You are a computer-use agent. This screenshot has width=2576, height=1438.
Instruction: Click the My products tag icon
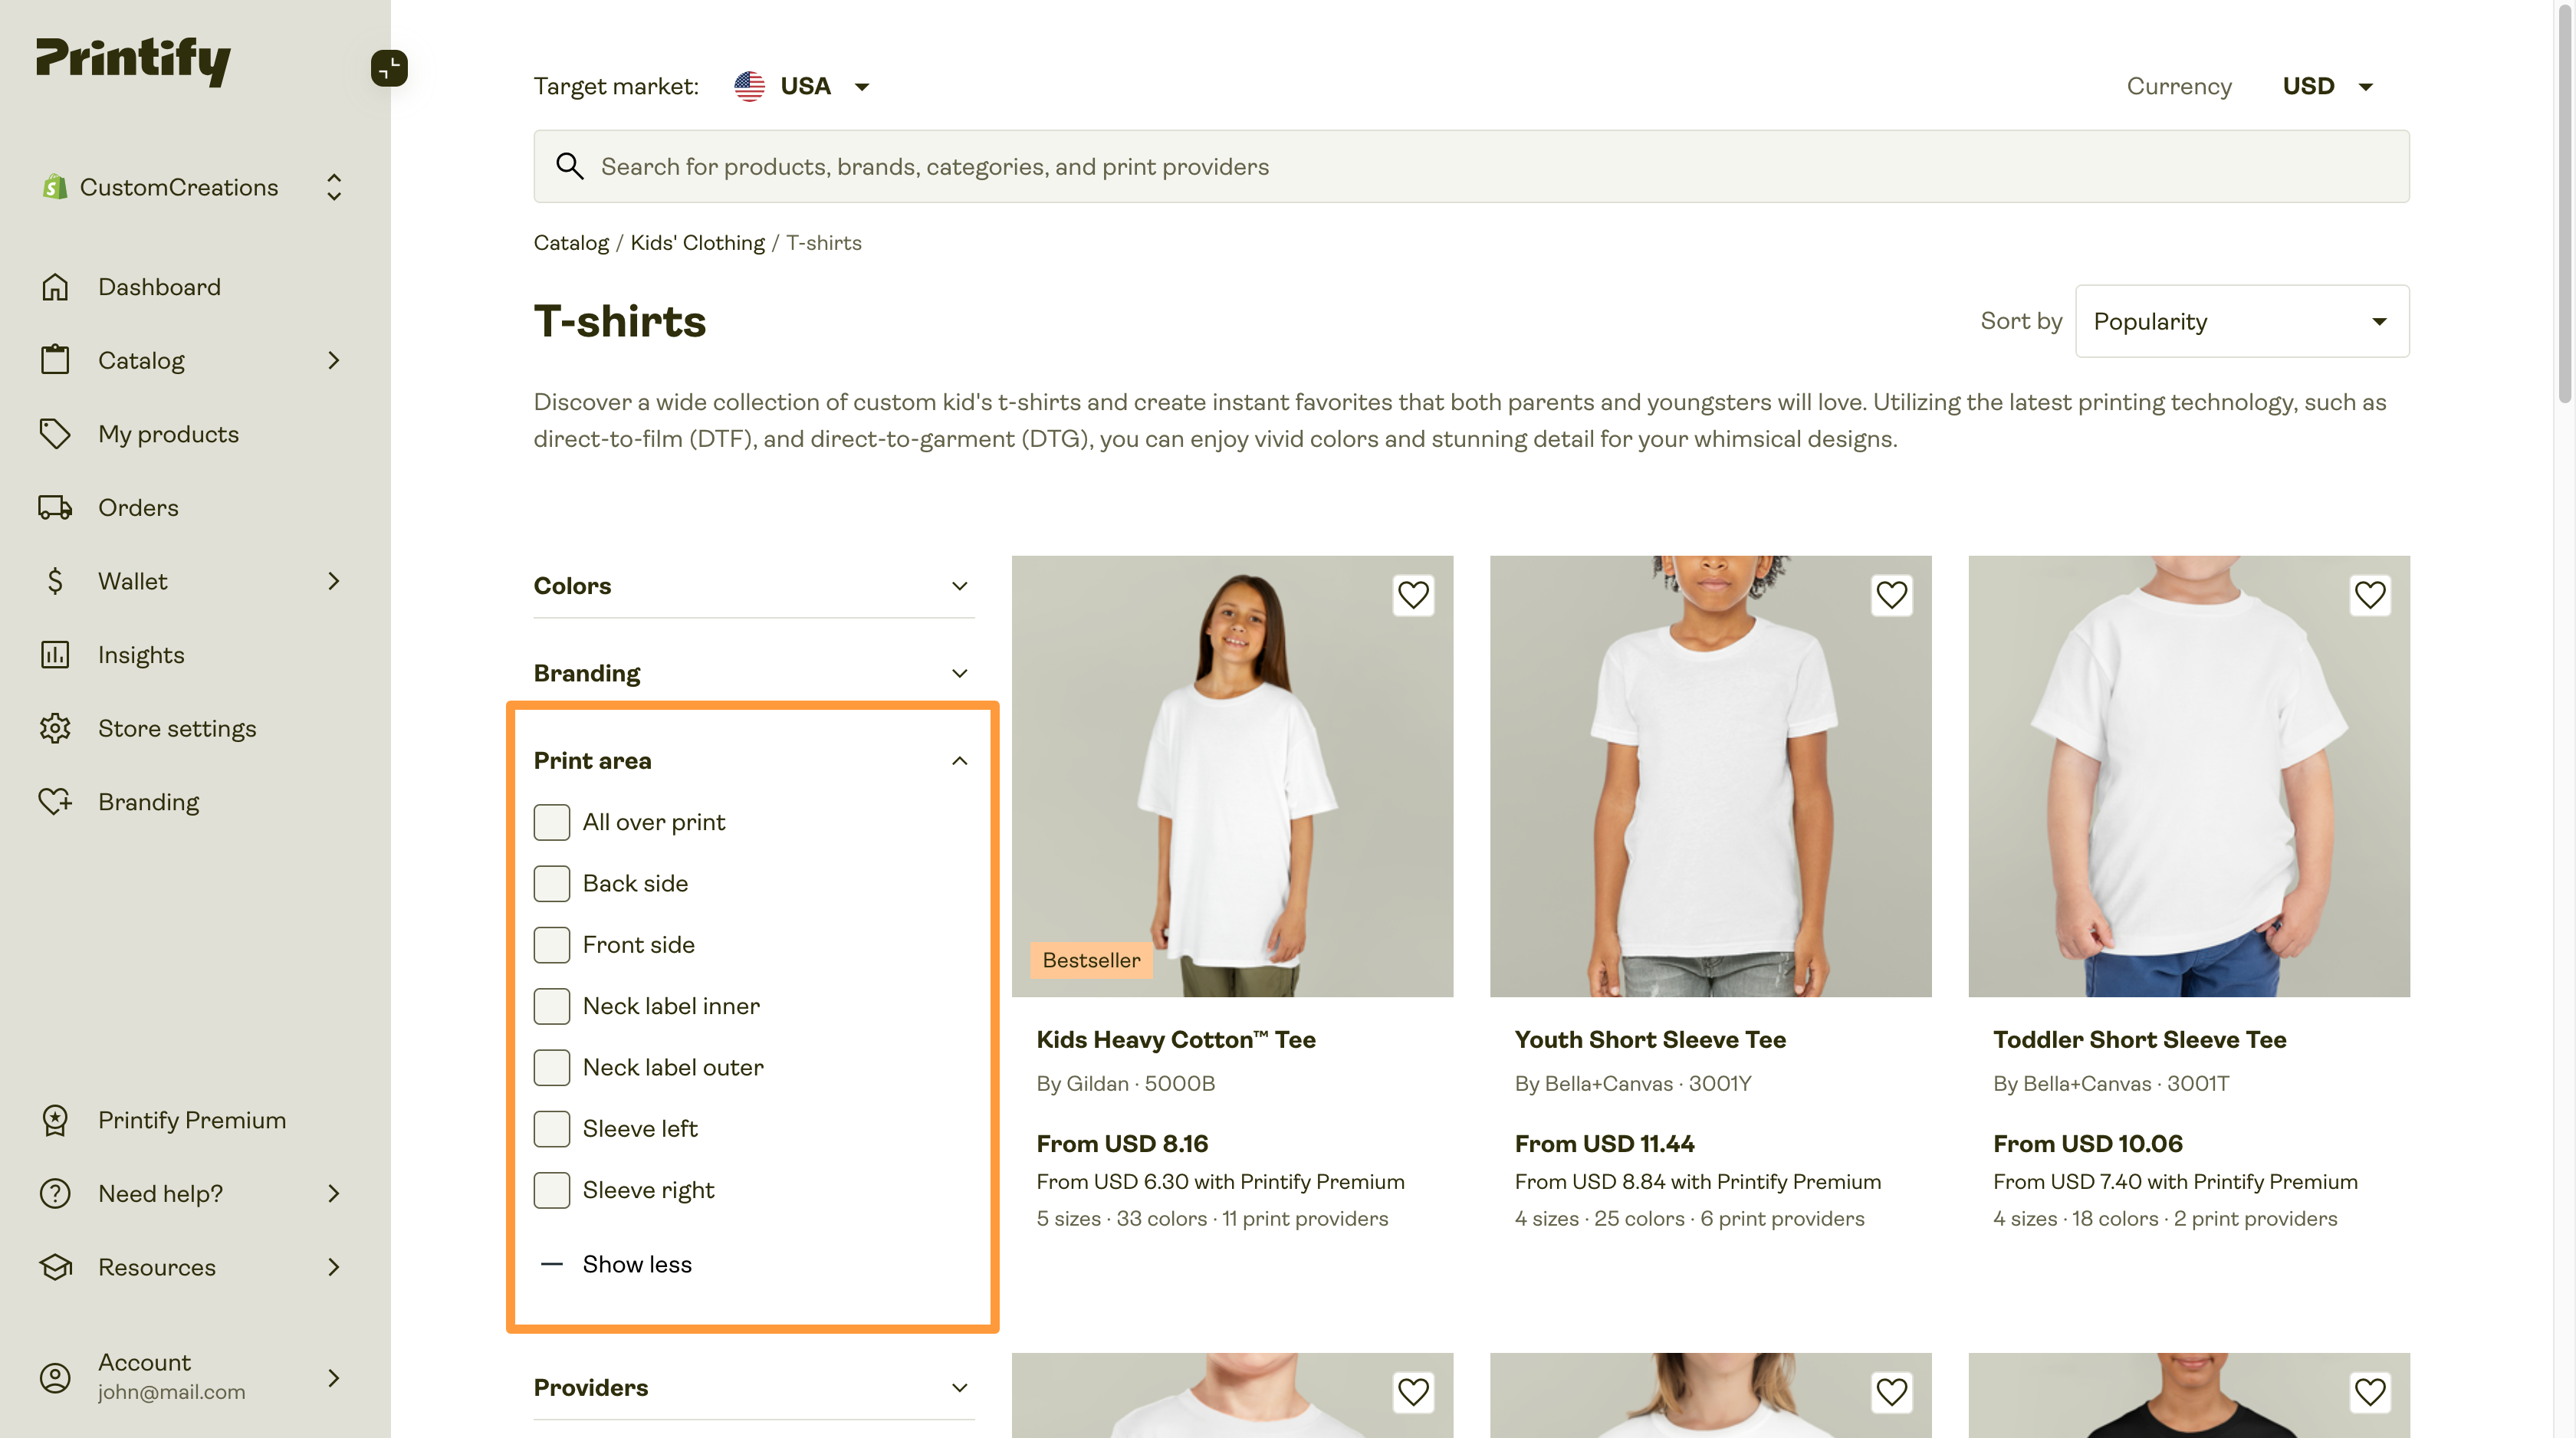pyautogui.click(x=55, y=434)
